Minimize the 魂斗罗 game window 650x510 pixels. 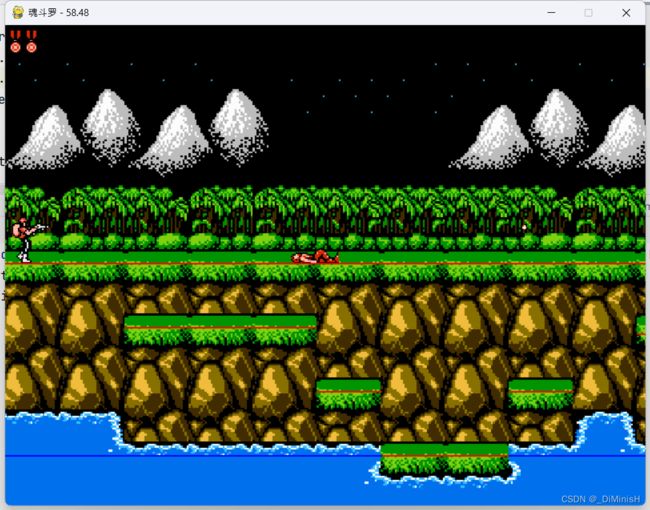(551, 13)
